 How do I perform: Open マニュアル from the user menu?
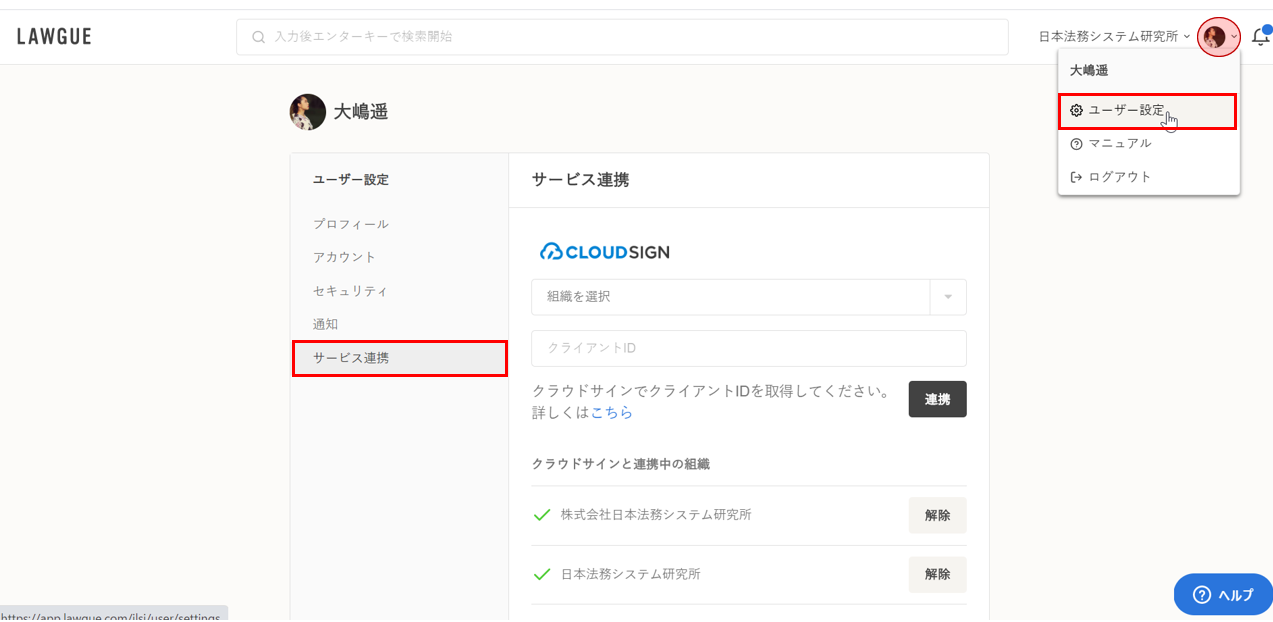[x=1119, y=144]
